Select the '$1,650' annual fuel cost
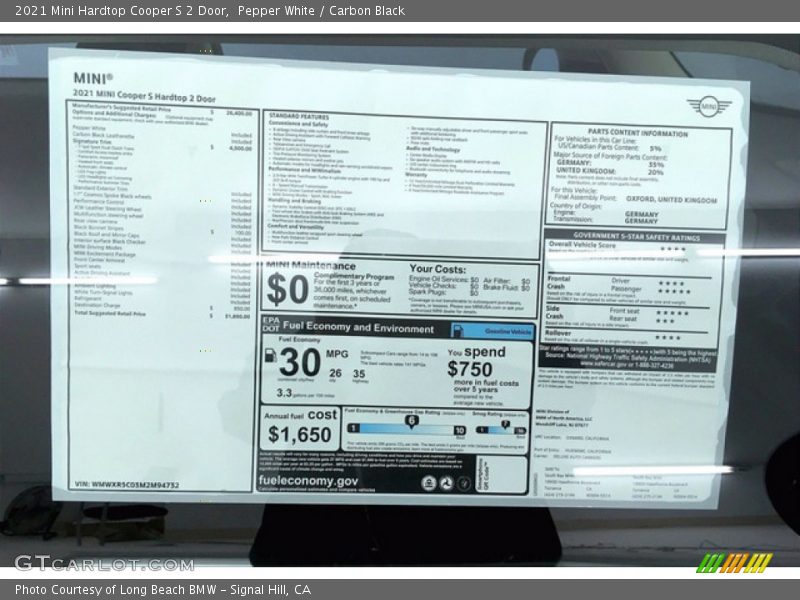800x600 pixels. (x=299, y=435)
